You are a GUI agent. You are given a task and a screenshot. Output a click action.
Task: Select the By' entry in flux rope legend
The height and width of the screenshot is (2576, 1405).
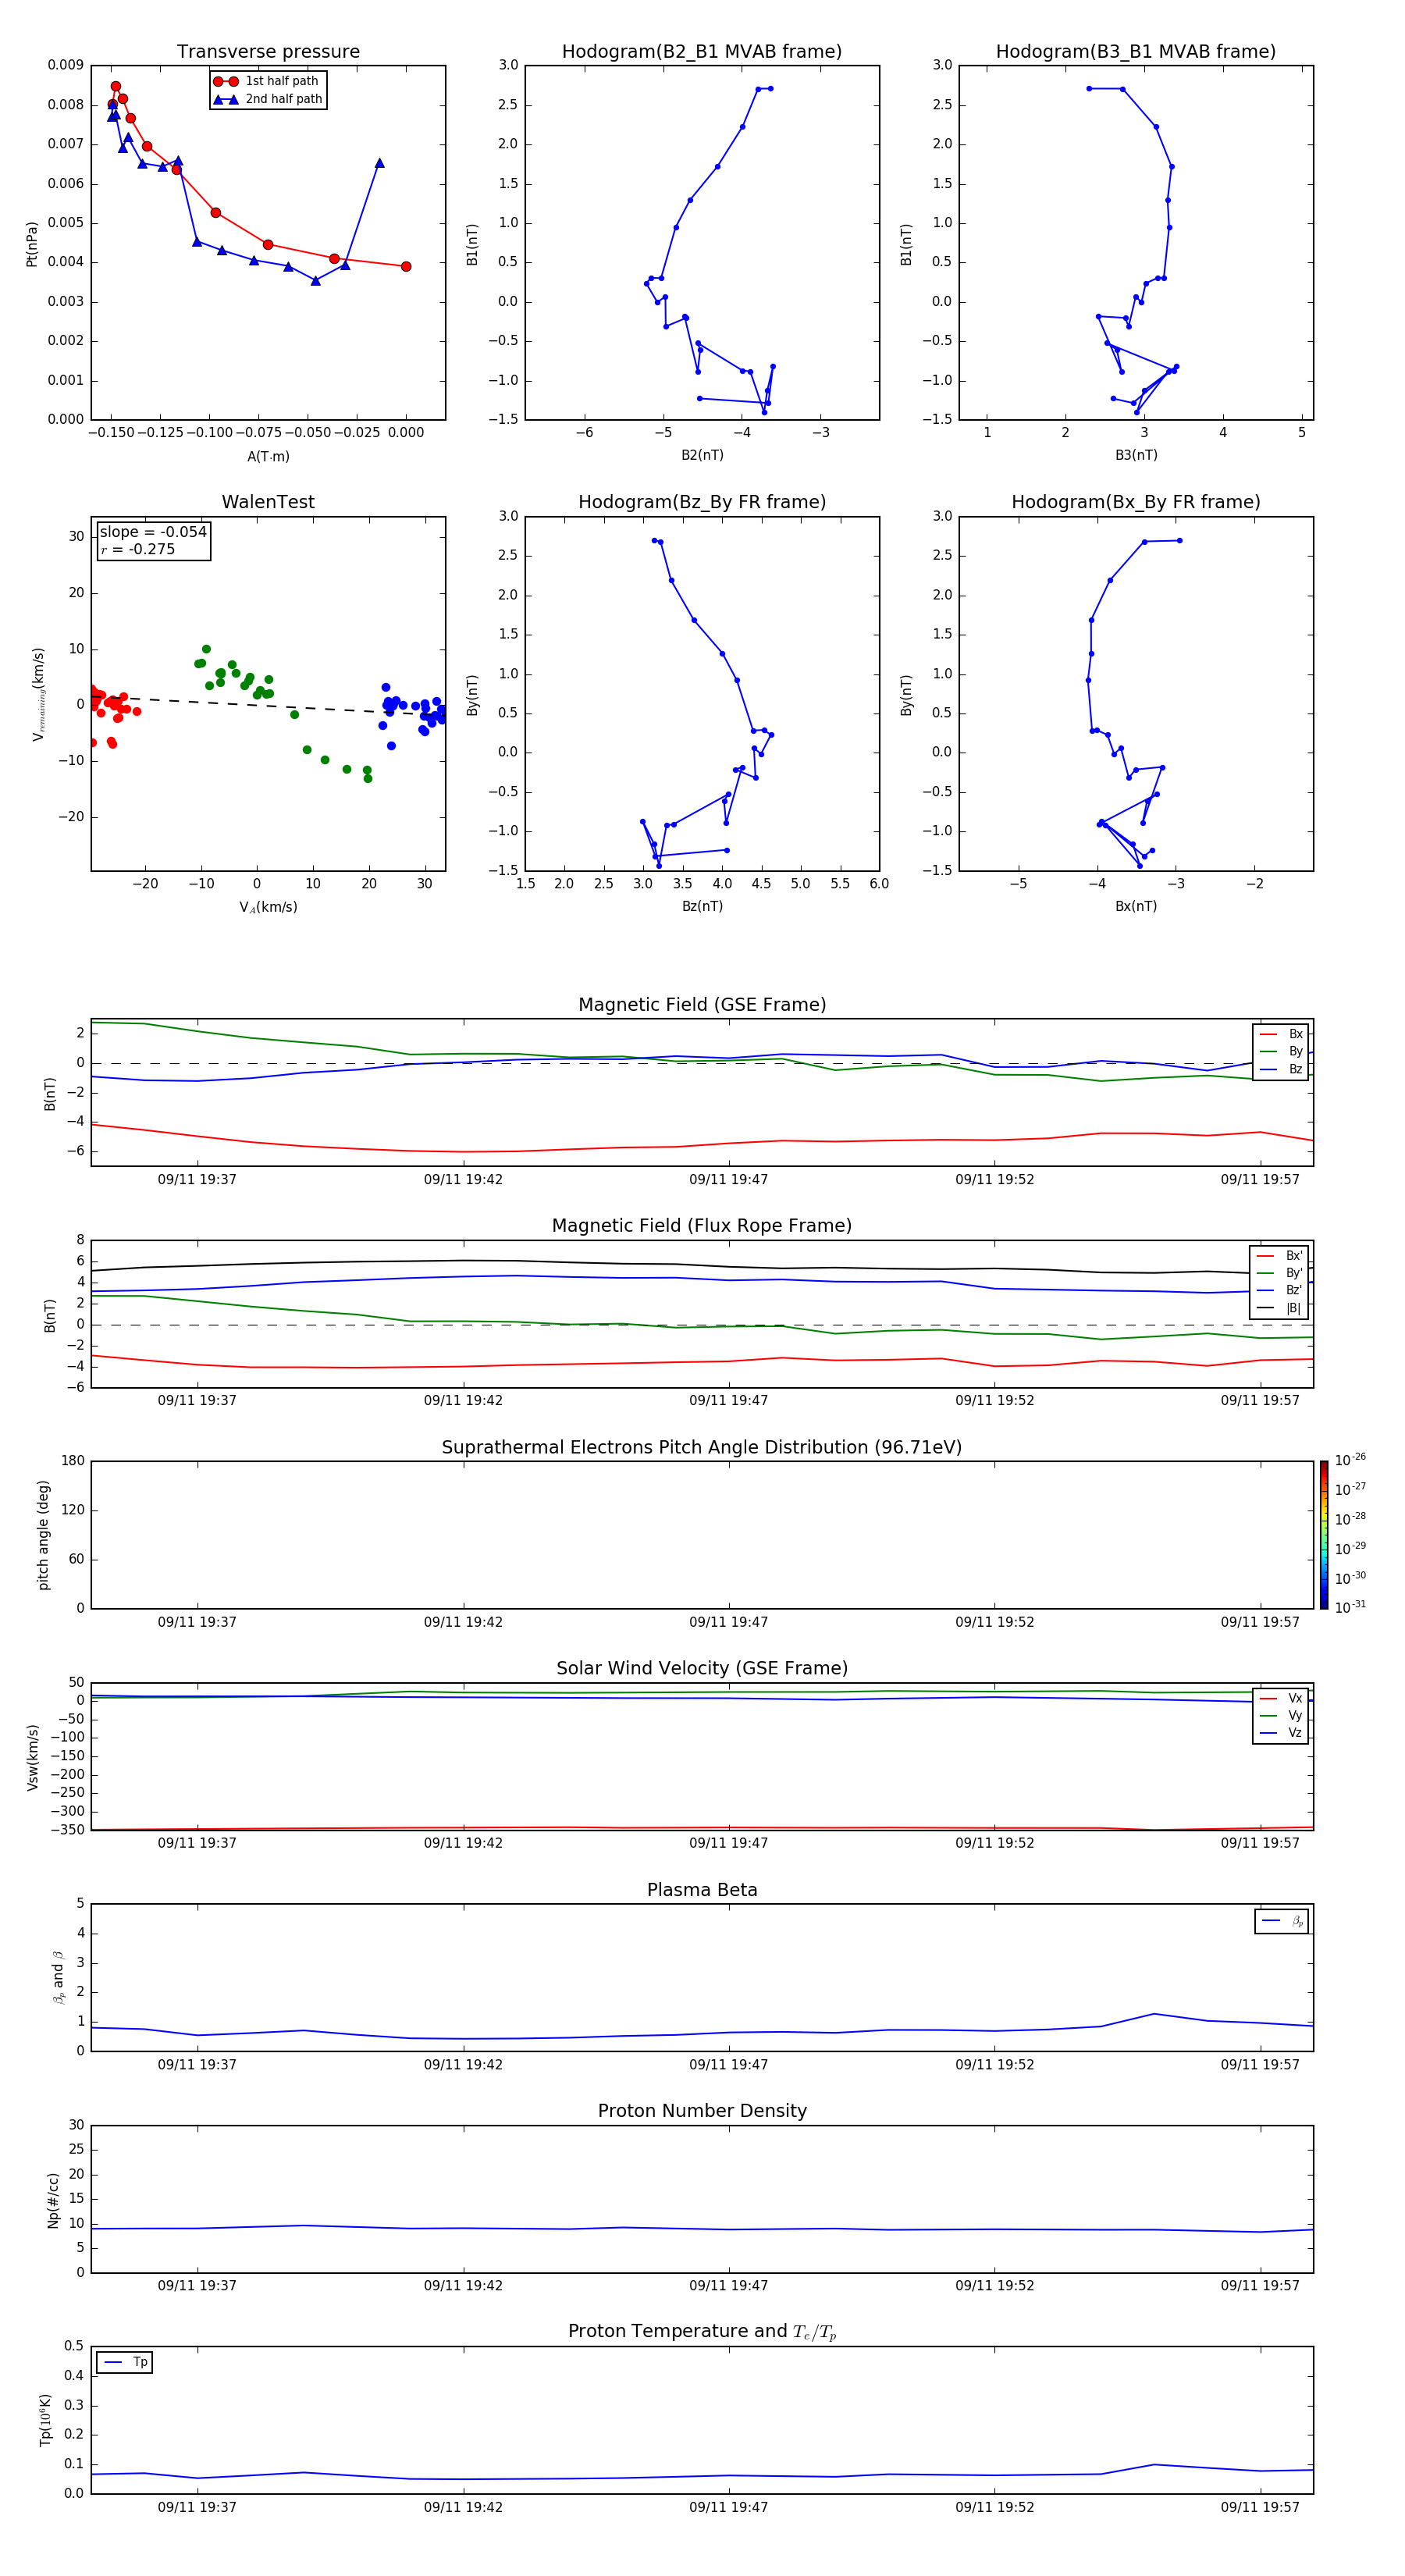(1280, 1273)
